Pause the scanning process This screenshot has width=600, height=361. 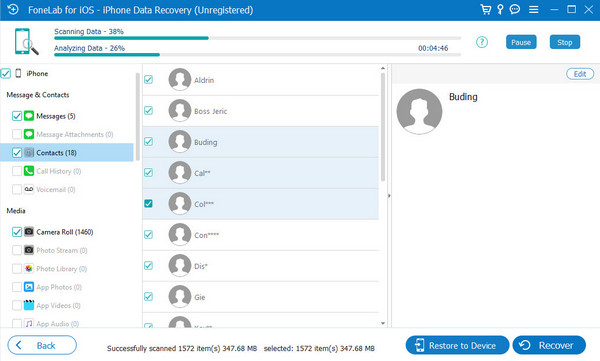(521, 42)
